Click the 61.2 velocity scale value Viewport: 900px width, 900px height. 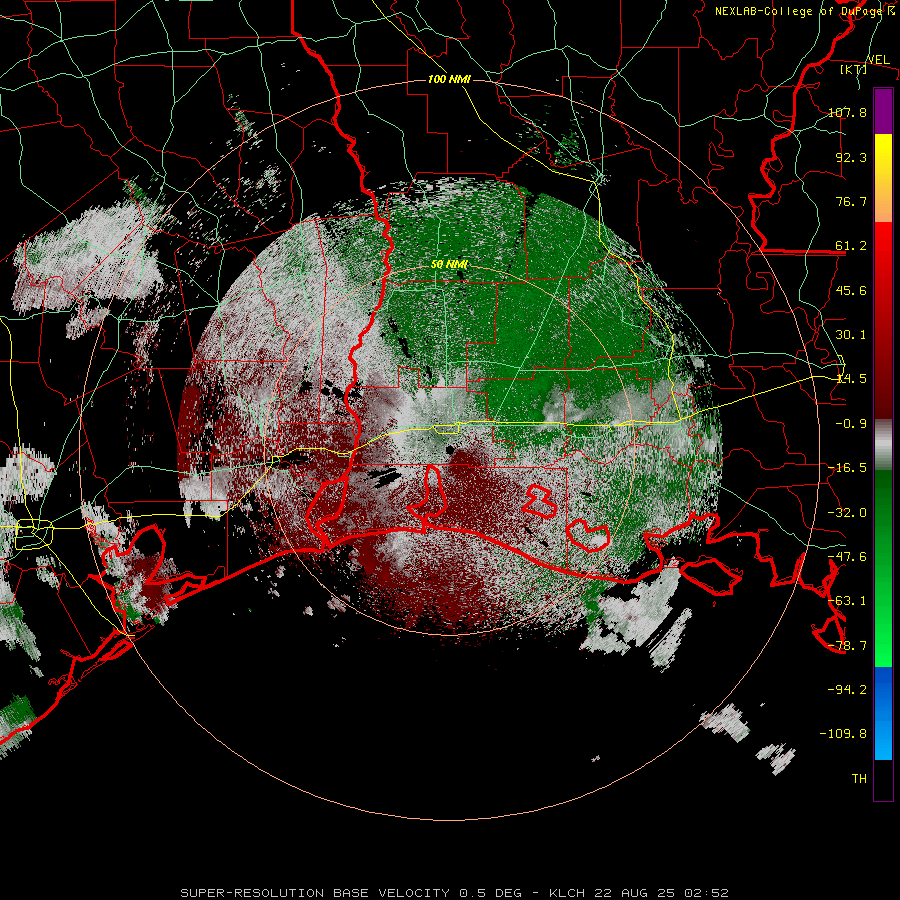coord(851,246)
